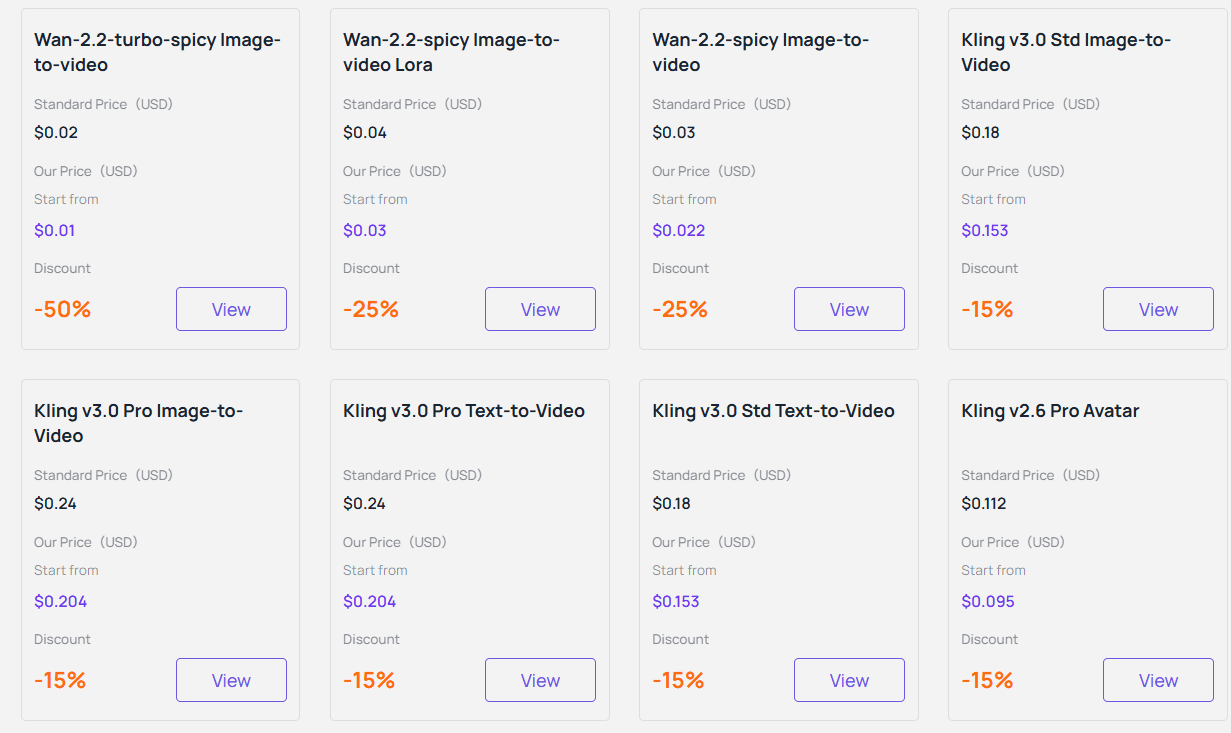The height and width of the screenshot is (733, 1231).
Task: Click View on Kling v3.0 Pro Image-to-Video
Action: coord(231,680)
